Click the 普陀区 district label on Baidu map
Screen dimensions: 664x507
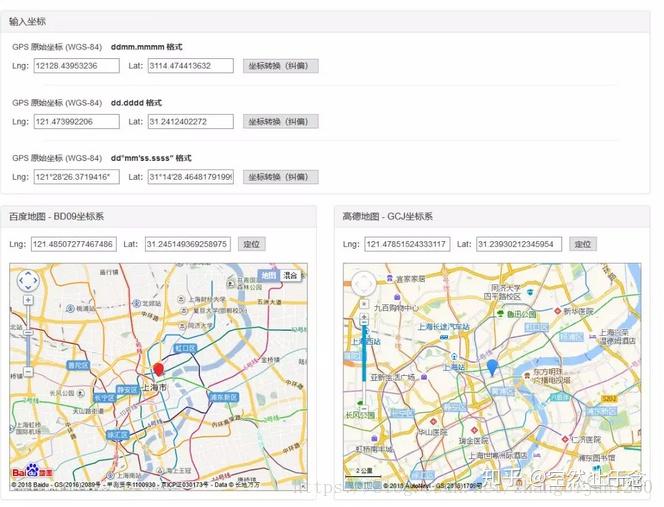point(78,365)
